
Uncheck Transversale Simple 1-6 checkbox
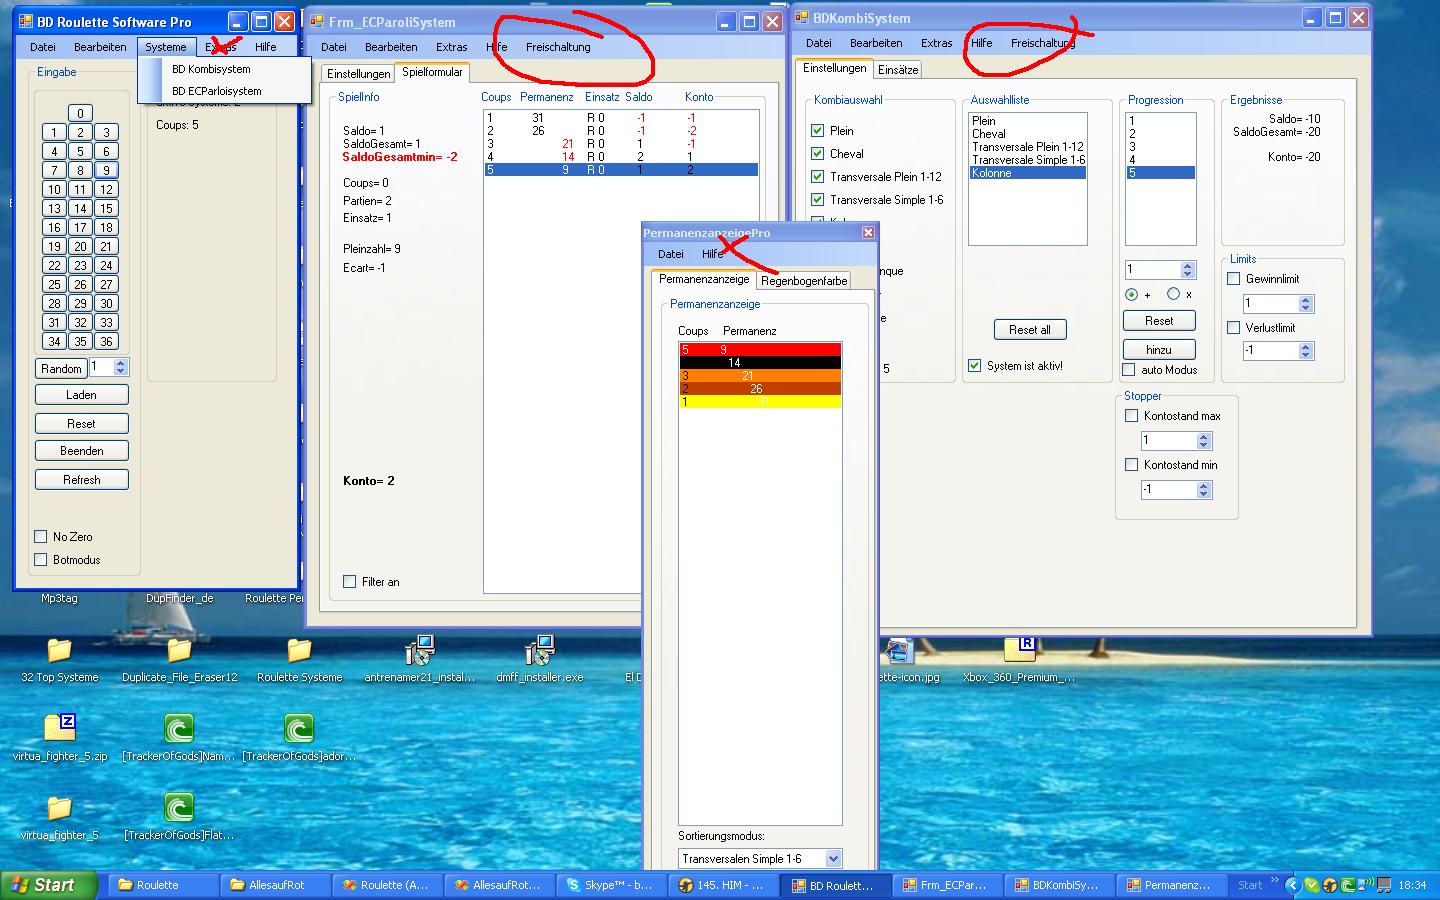point(818,200)
